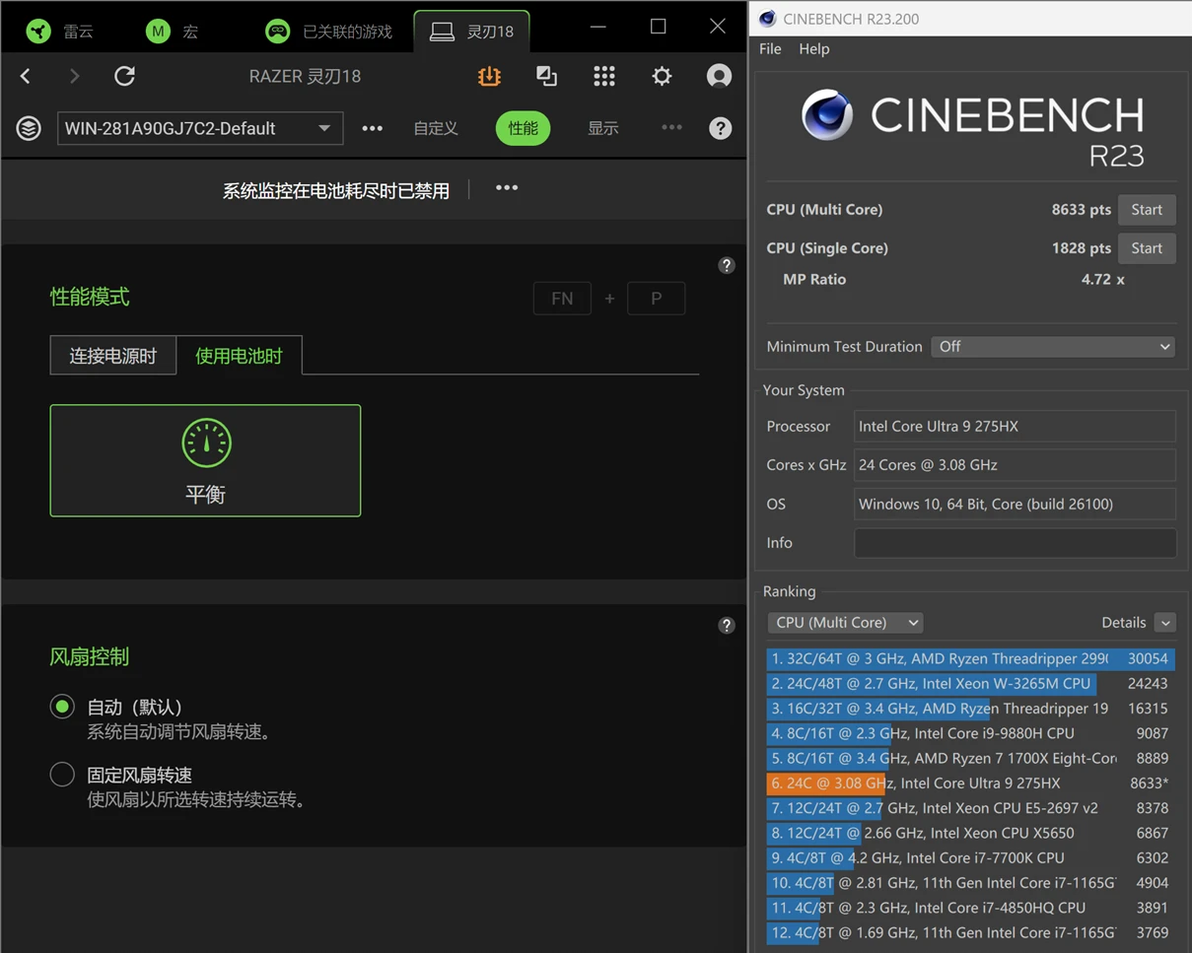Open the 宏 macro module icon
The height and width of the screenshot is (953, 1192).
click(157, 31)
